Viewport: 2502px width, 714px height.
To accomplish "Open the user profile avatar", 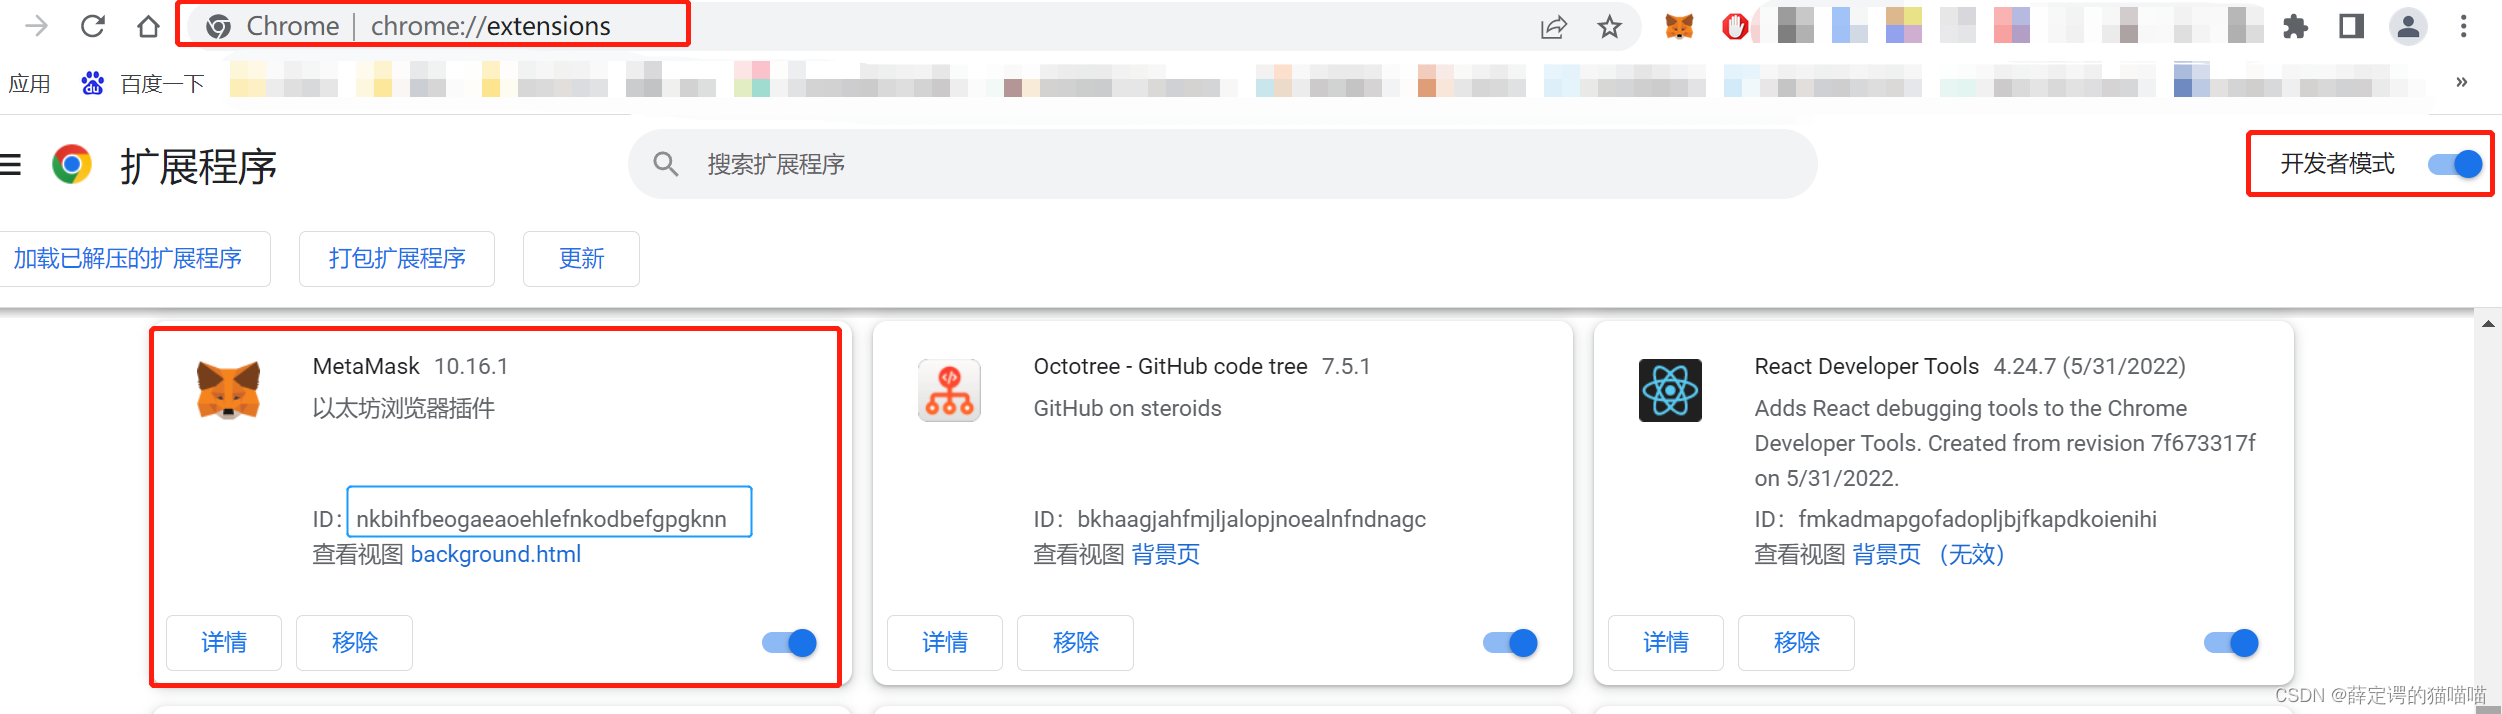I will 2408,26.
